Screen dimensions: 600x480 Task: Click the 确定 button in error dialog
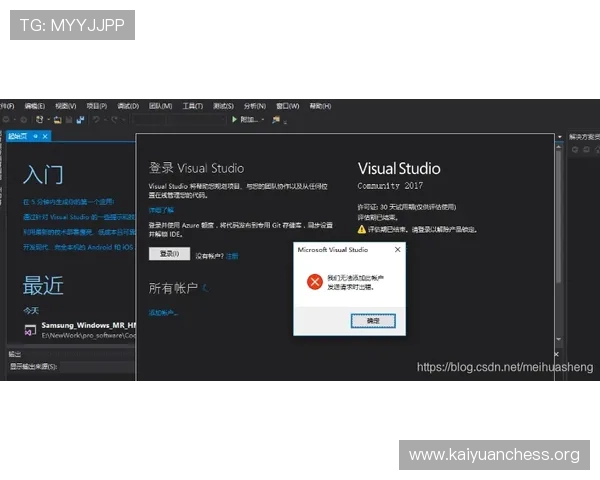click(x=373, y=320)
